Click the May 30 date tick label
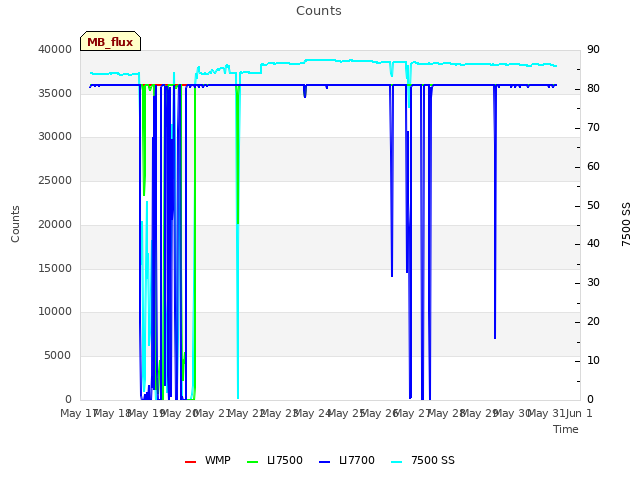 click(513, 413)
